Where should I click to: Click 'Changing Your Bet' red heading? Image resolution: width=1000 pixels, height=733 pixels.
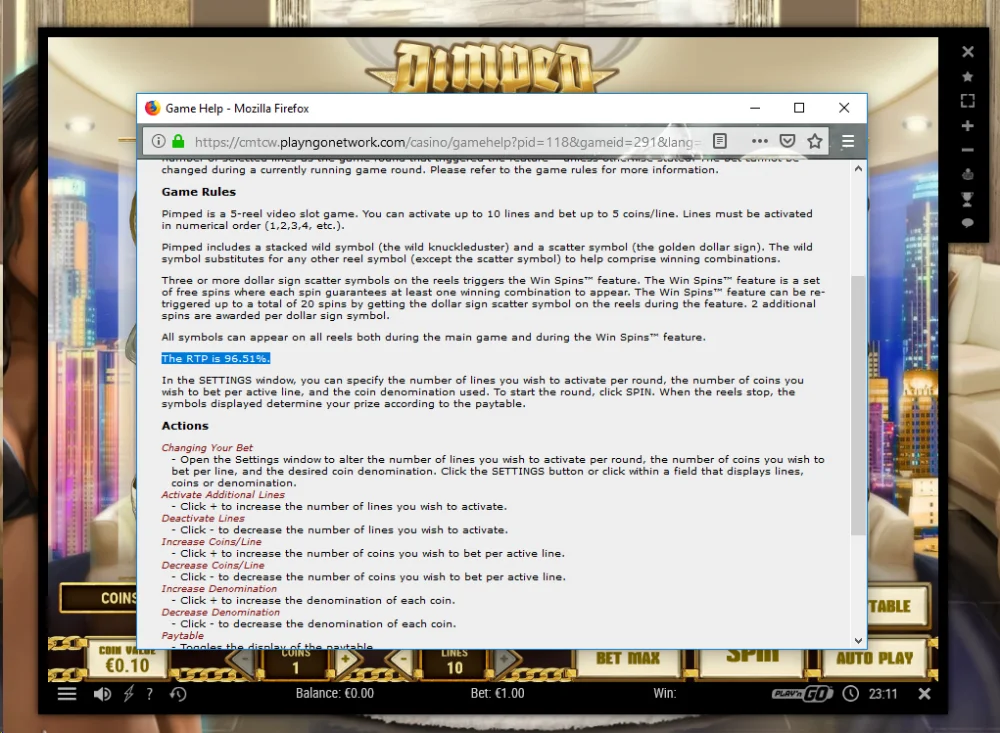coord(207,448)
